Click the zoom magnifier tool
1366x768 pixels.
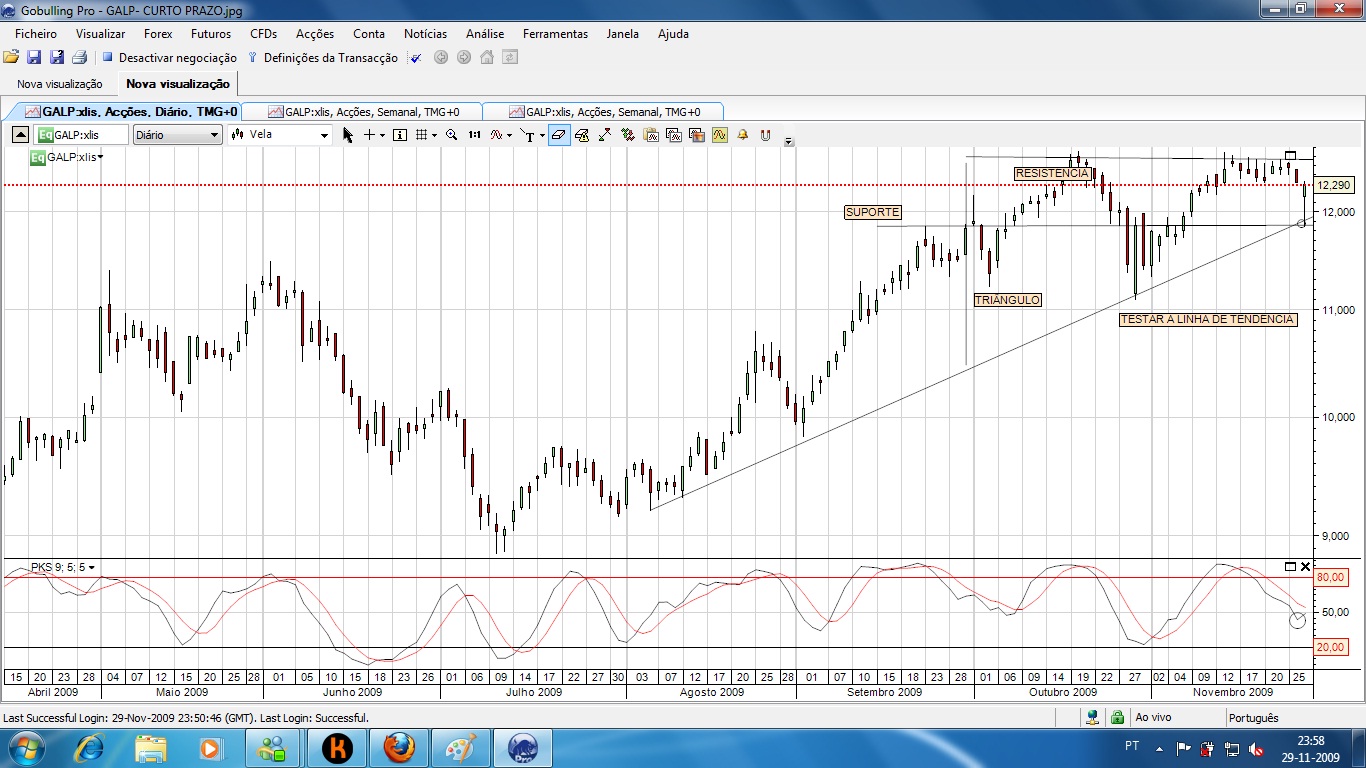tap(452, 135)
